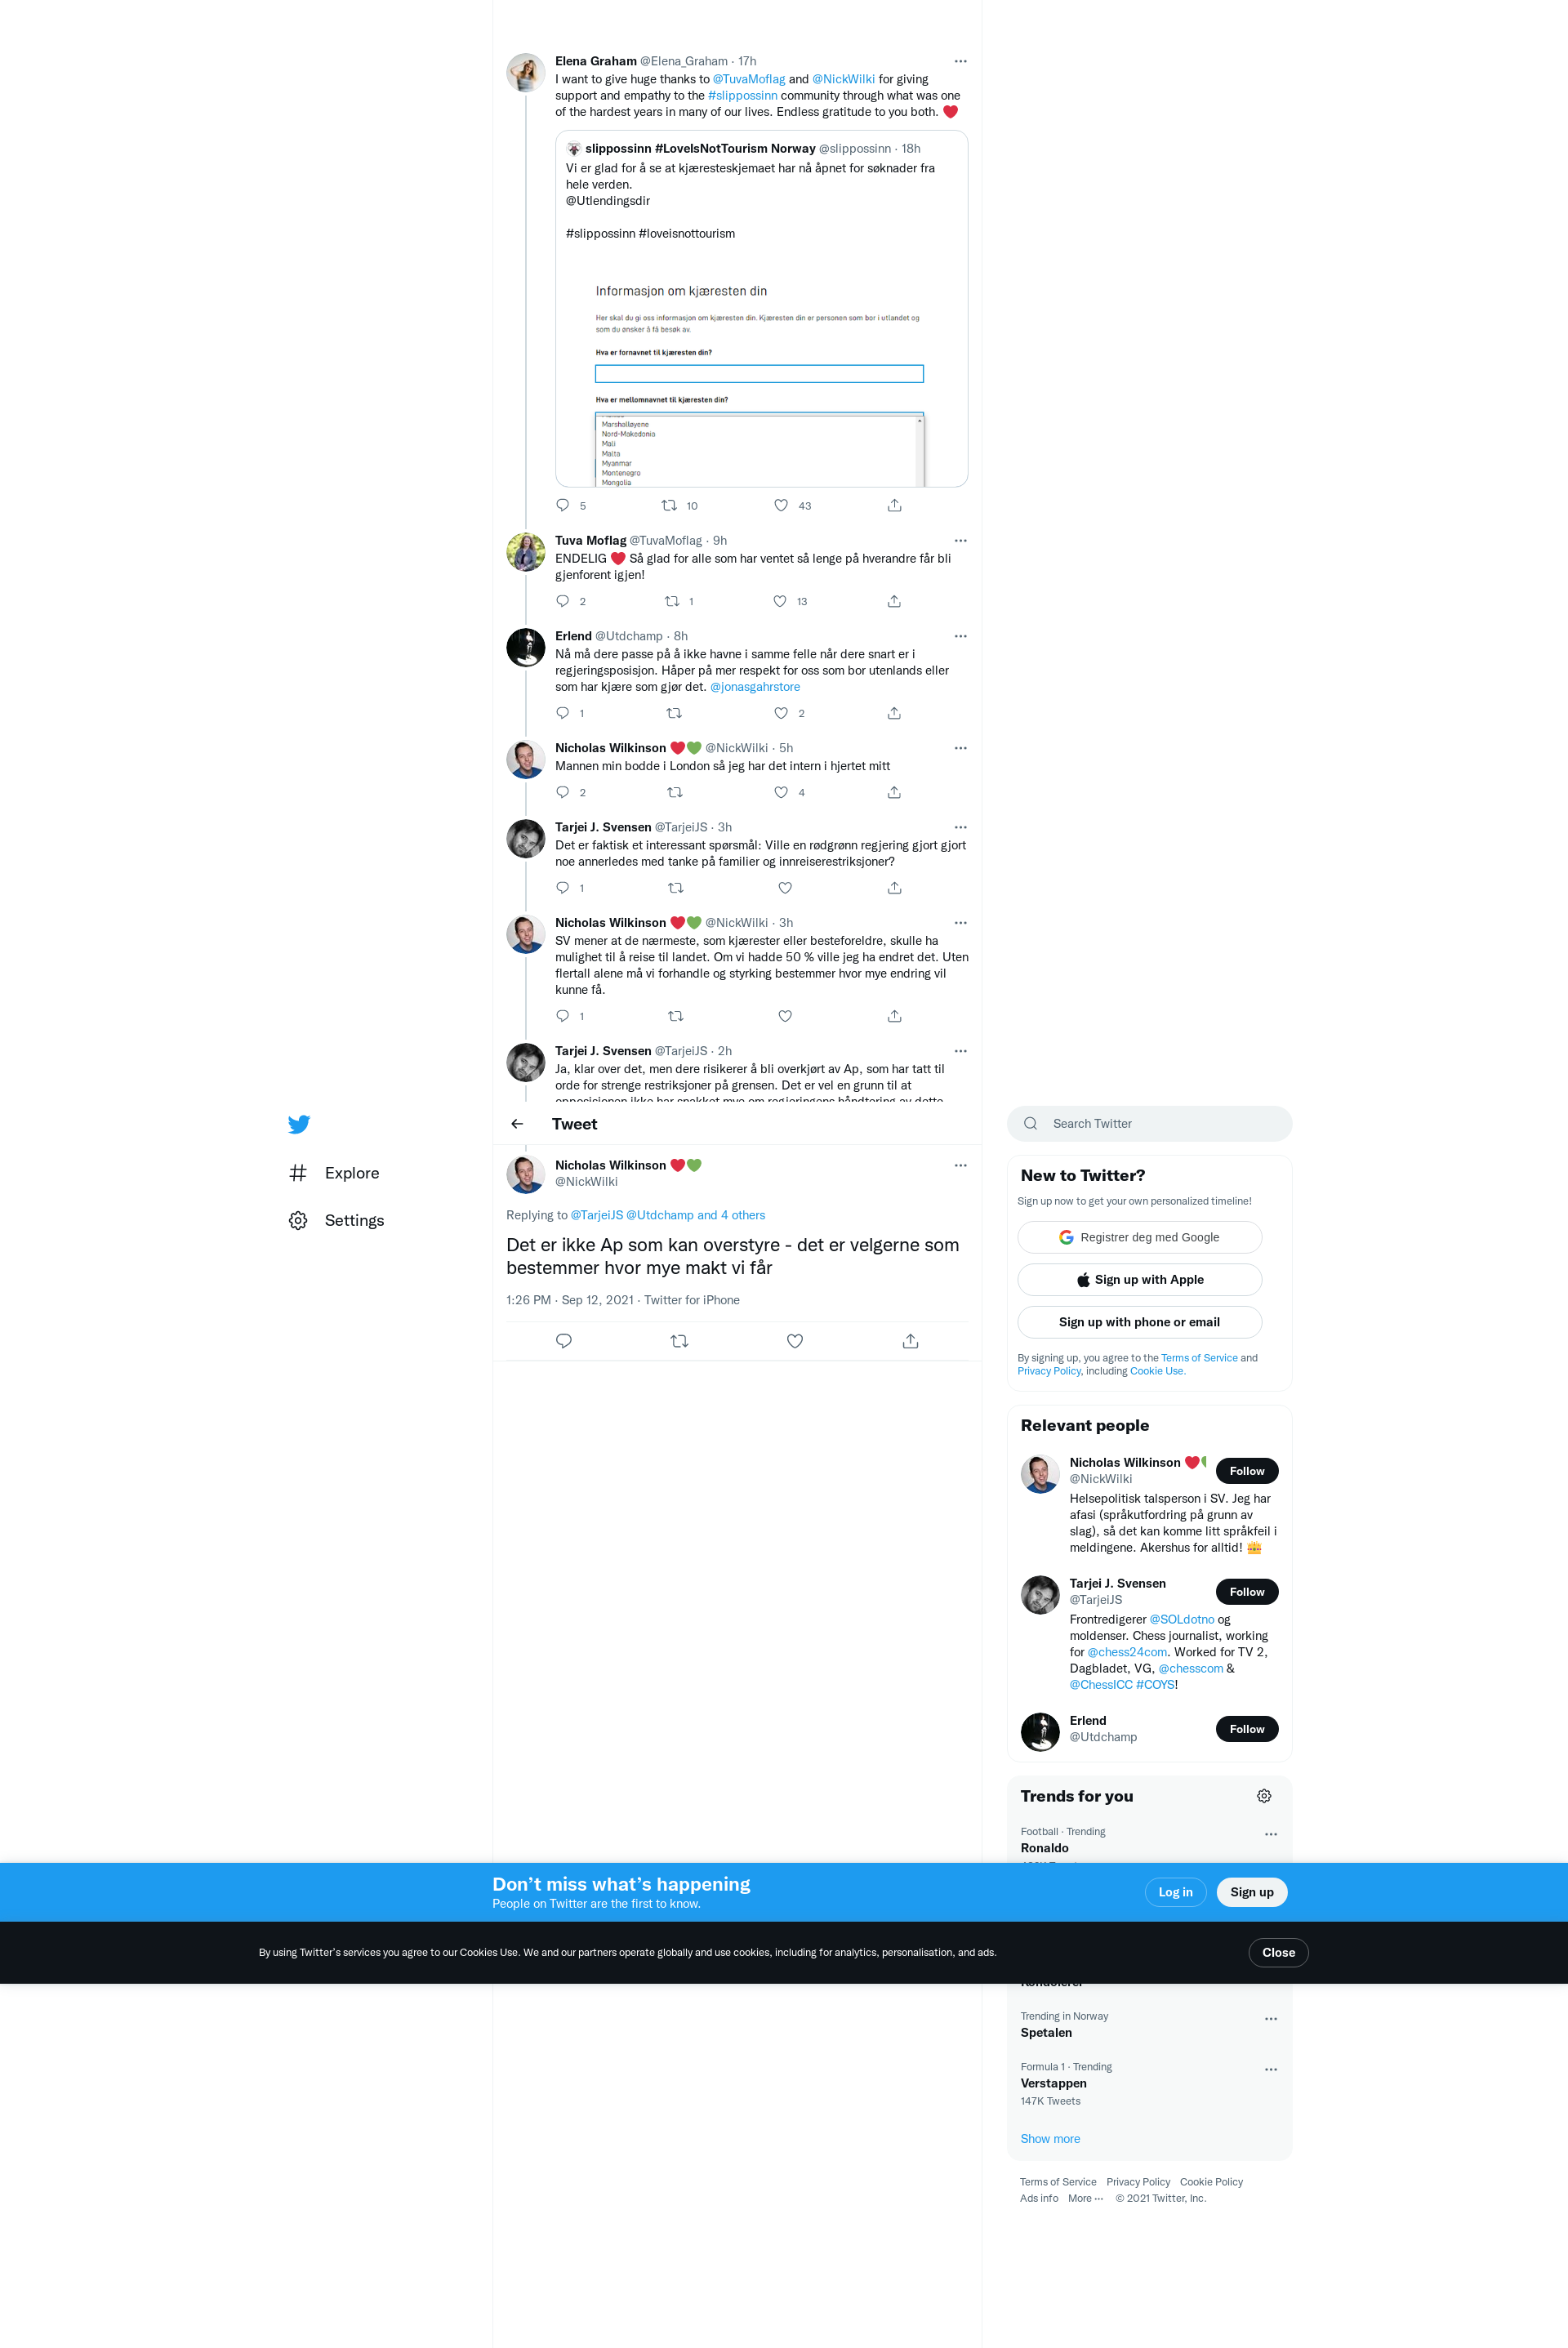Retweet Elena Graham's tweet

pos(670,505)
